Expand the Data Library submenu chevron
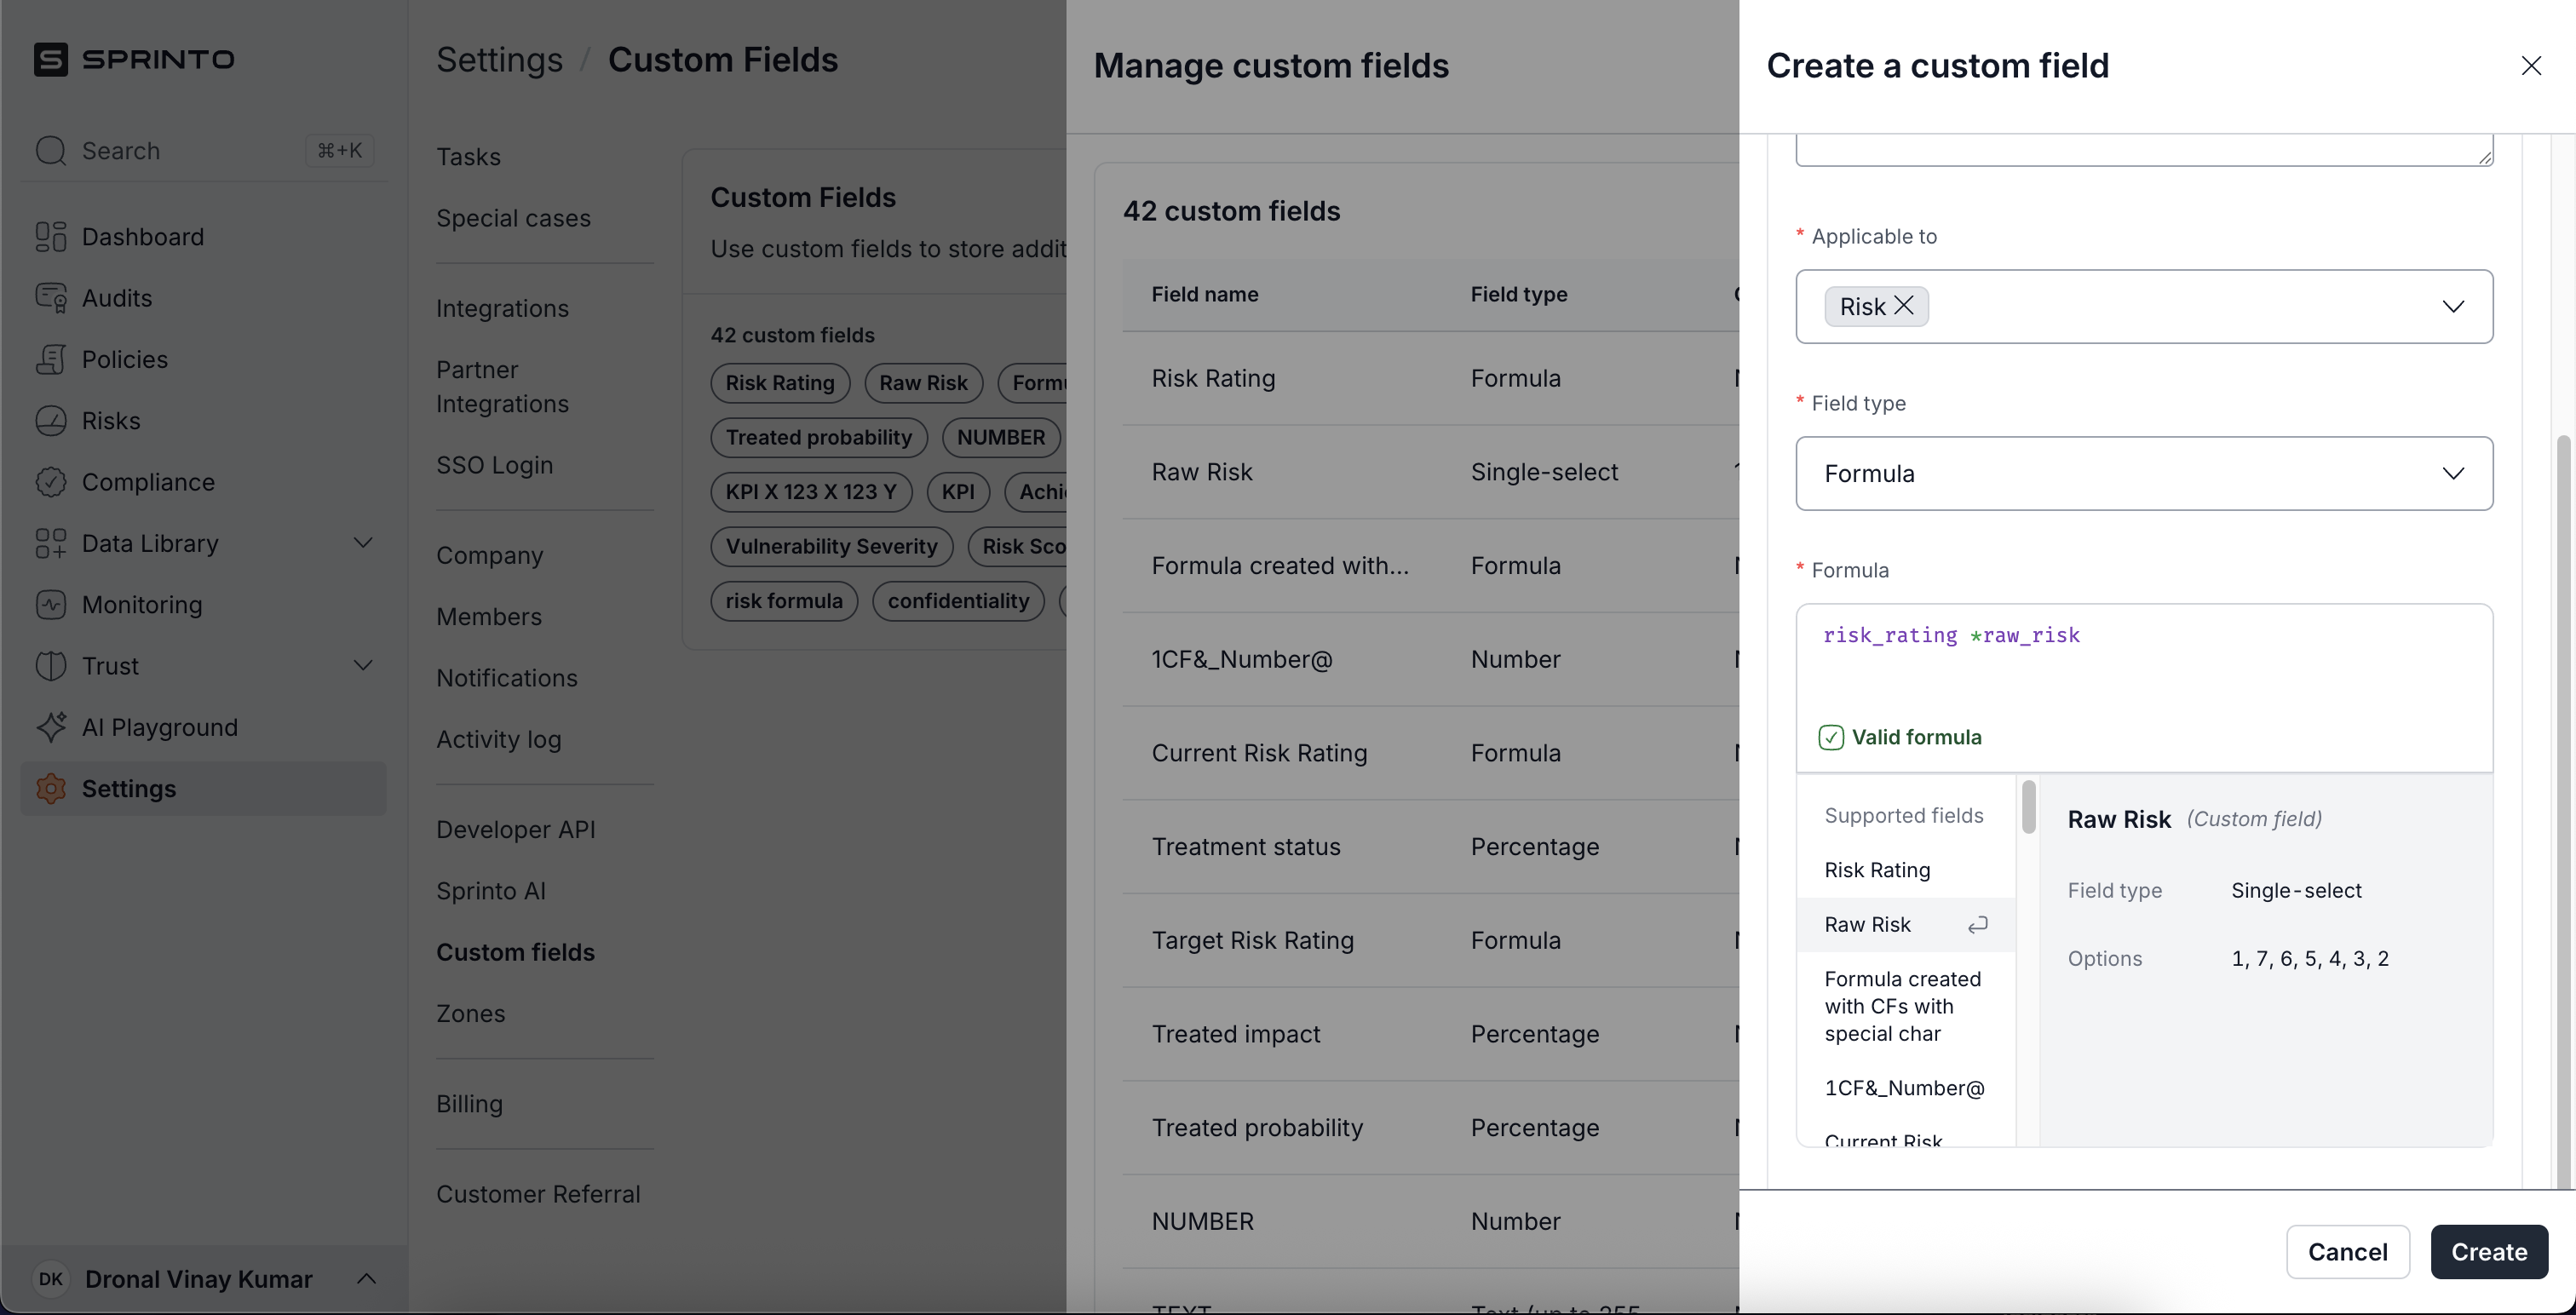This screenshot has width=2576, height=1315. coord(364,543)
